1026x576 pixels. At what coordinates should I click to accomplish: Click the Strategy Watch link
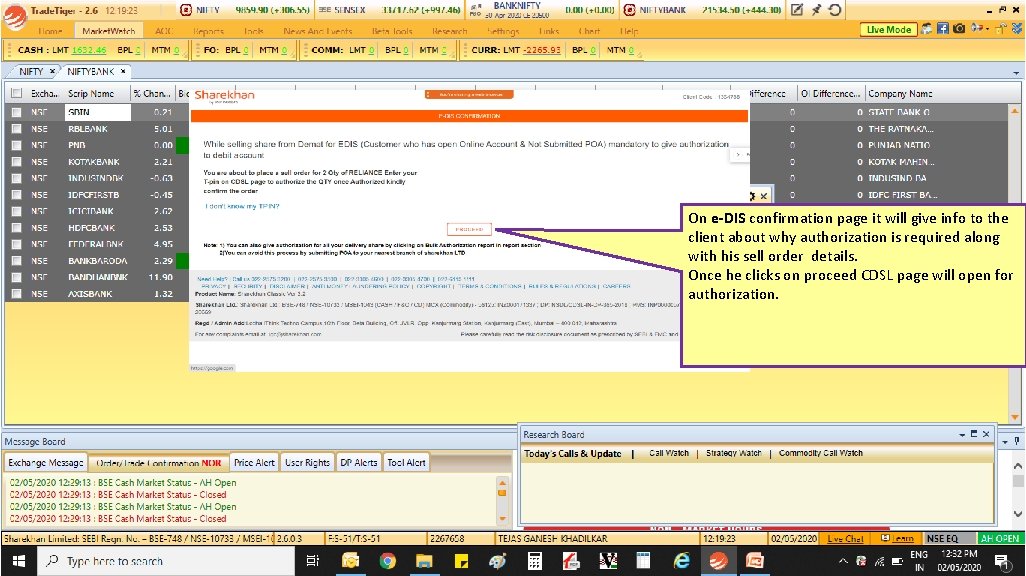[734, 453]
